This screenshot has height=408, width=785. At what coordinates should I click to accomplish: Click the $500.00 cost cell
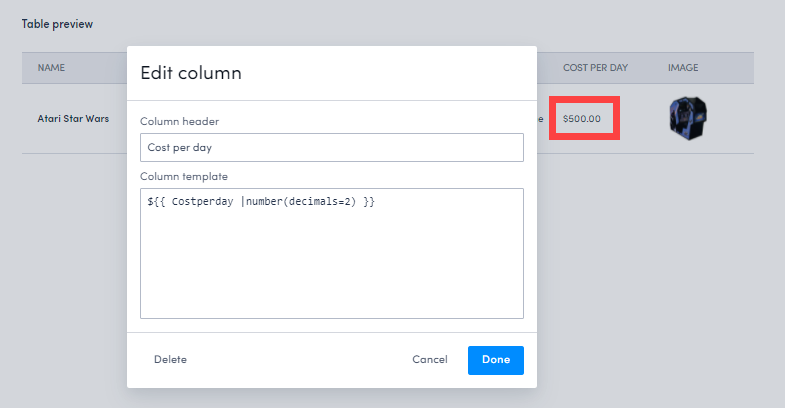[x=582, y=118]
